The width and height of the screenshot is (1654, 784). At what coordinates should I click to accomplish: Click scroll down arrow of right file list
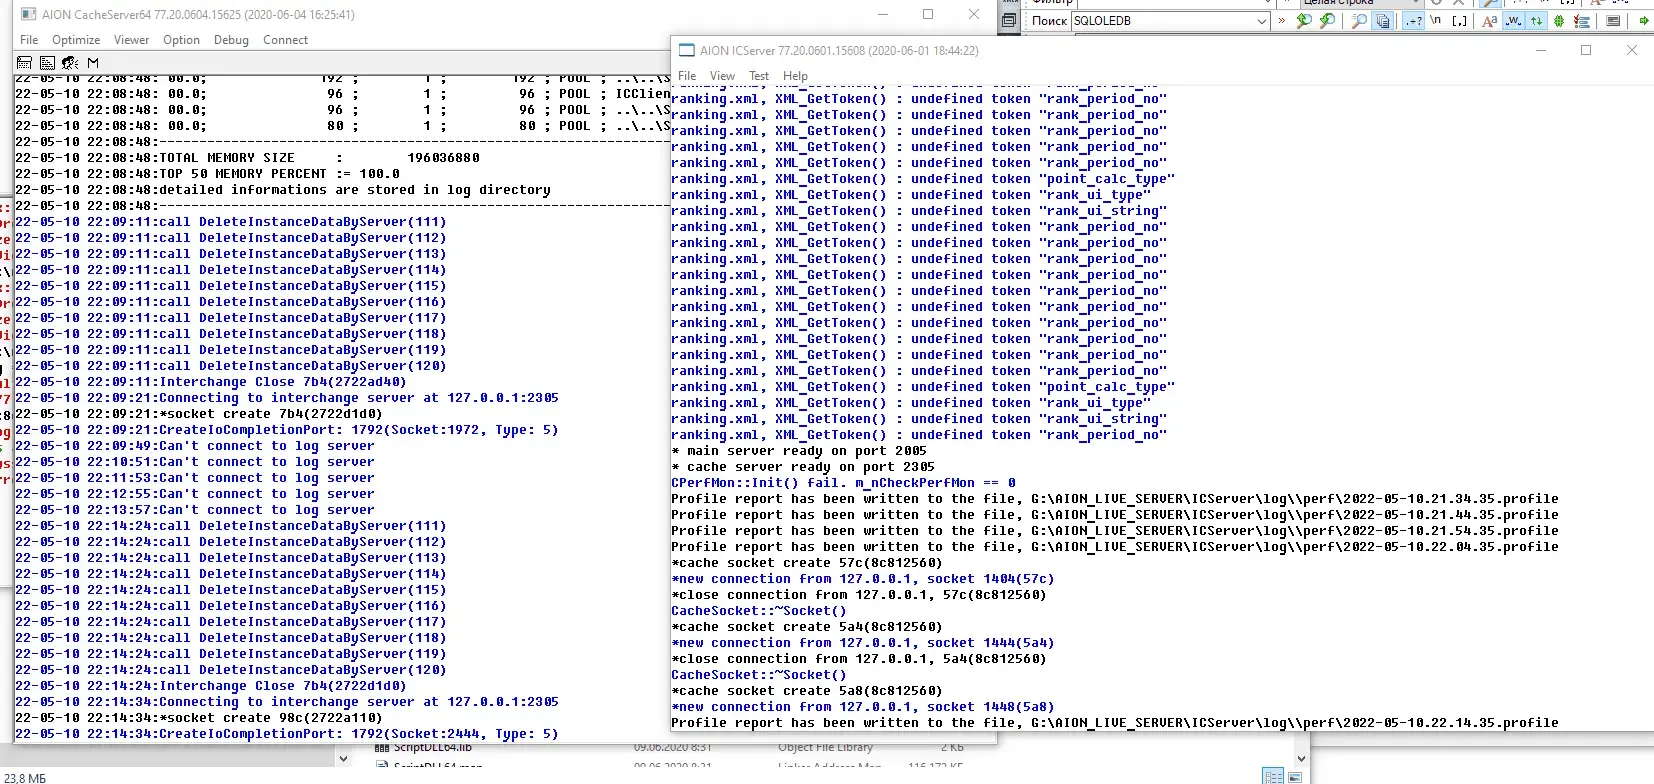tap(1301, 759)
